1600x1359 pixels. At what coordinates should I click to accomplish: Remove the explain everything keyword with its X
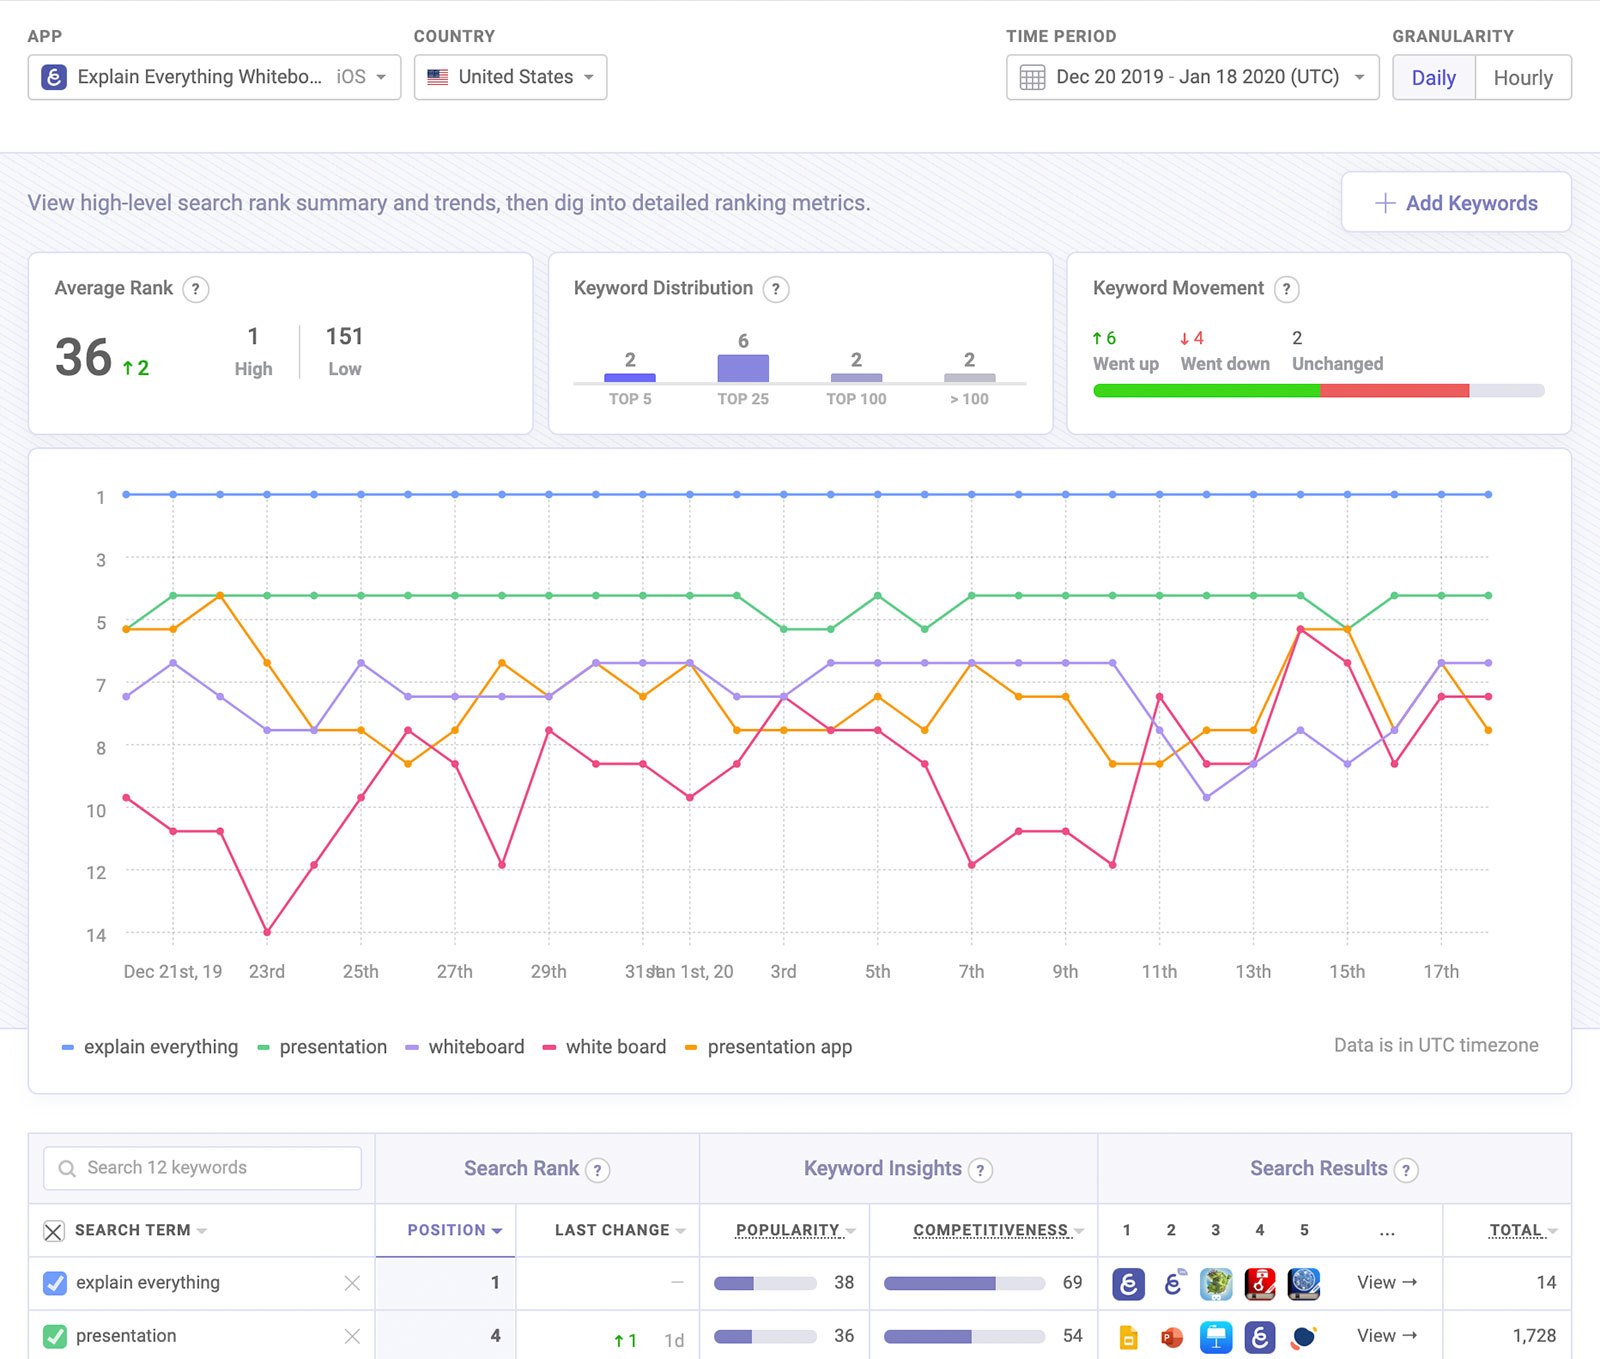[x=352, y=1283]
